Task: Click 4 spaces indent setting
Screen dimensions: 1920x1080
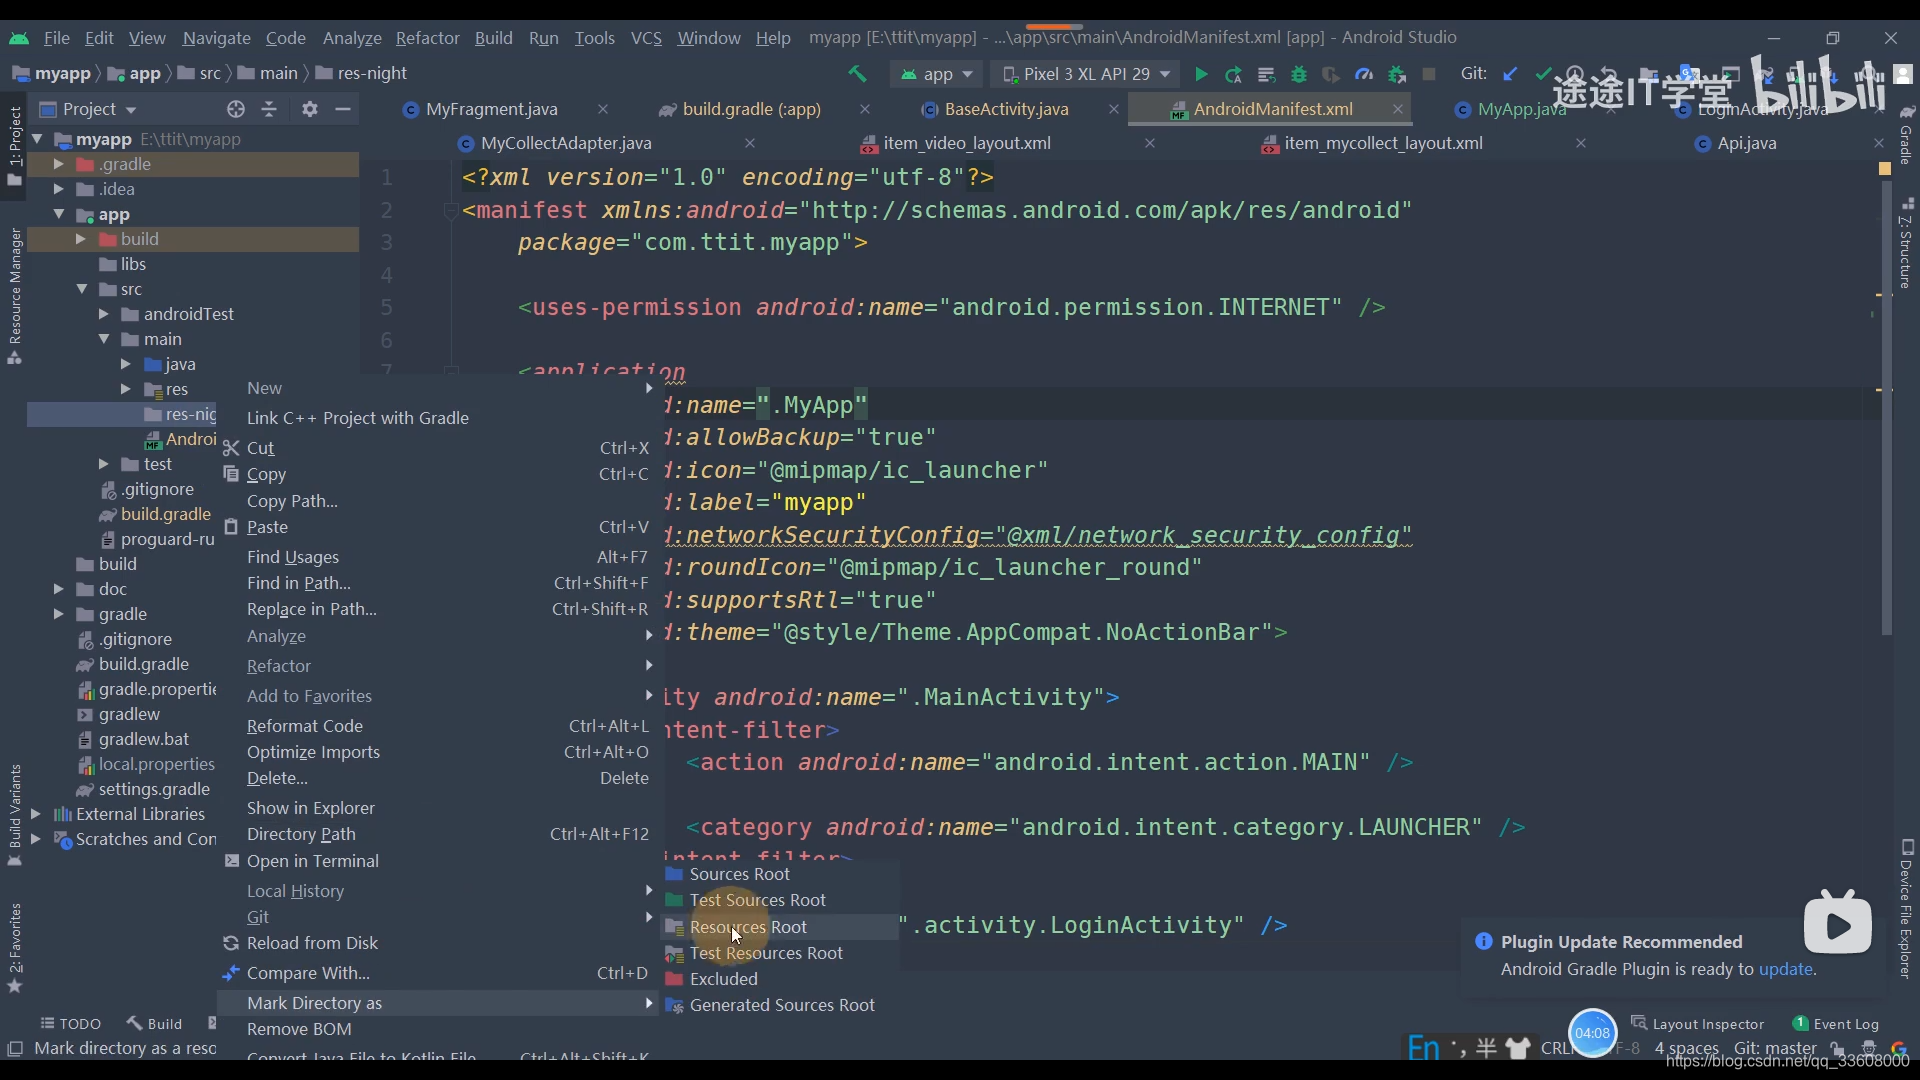Action: click(1687, 1048)
